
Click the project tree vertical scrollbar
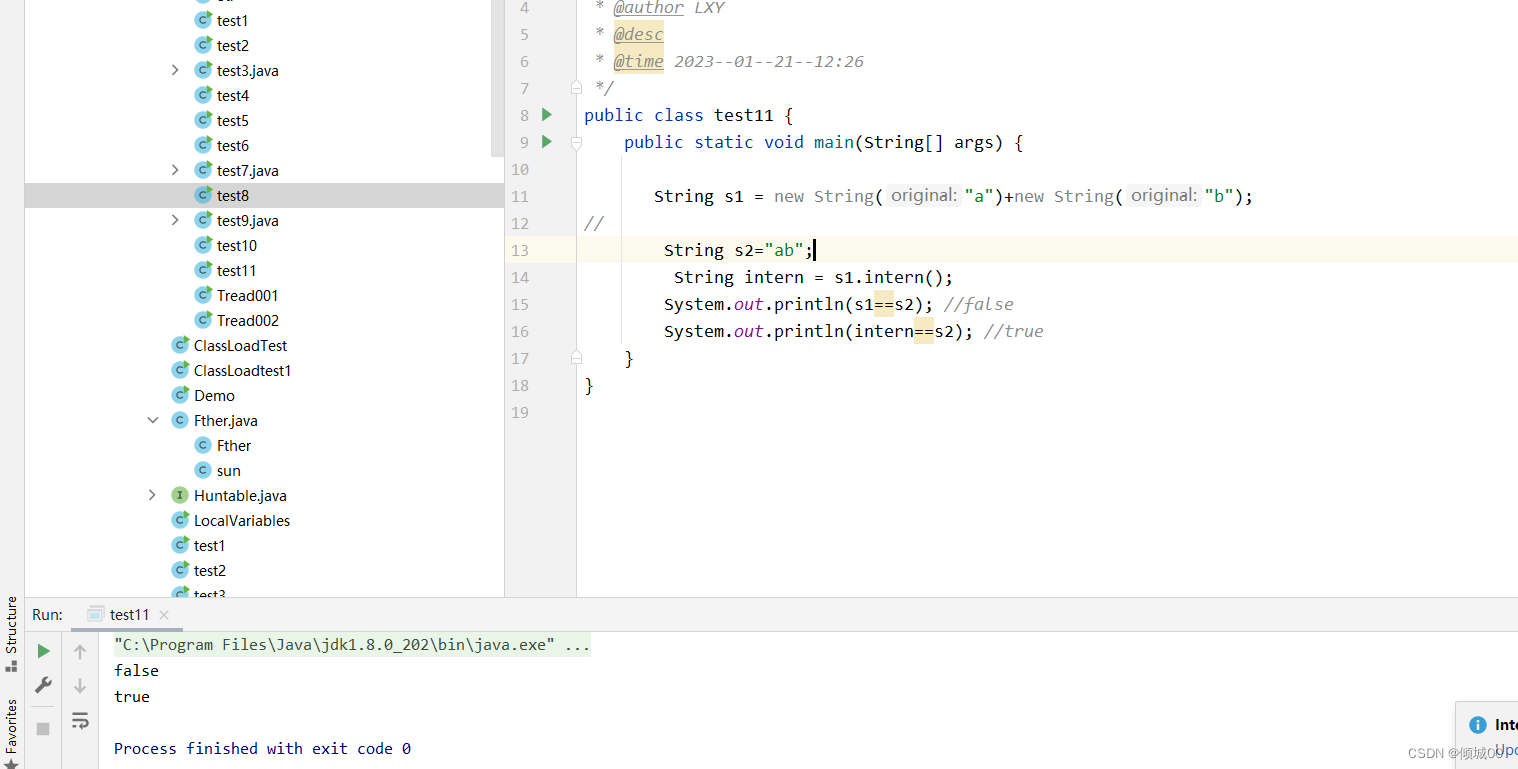[x=498, y=78]
